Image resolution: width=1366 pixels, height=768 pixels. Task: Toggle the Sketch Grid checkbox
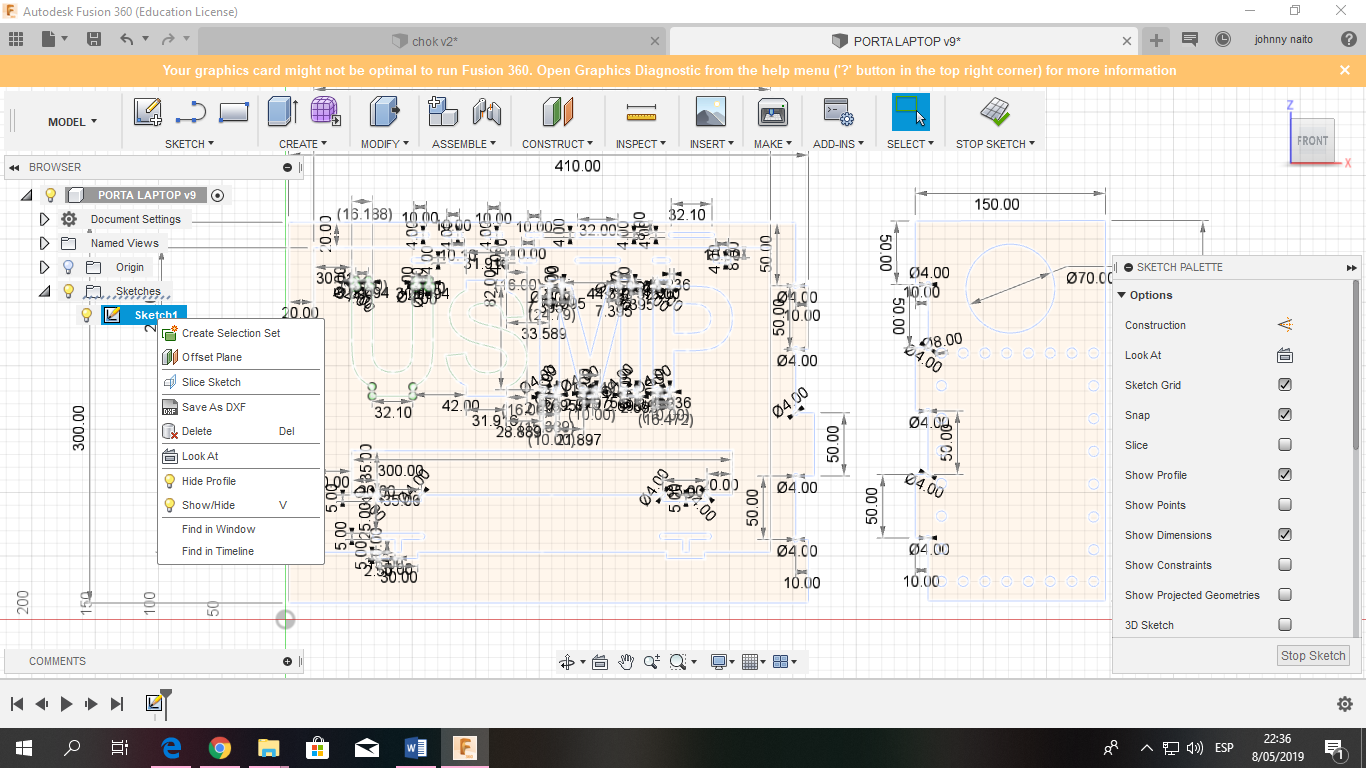click(1285, 385)
